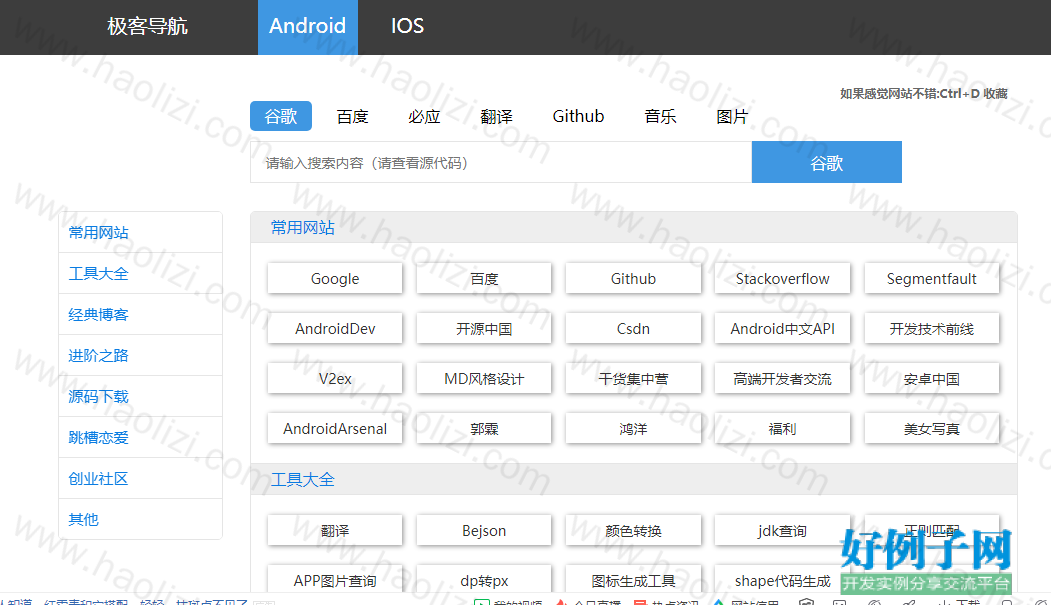Image resolution: width=1051 pixels, height=605 pixels.
Task: Open the 鸿洋 blog button
Action: point(633,429)
